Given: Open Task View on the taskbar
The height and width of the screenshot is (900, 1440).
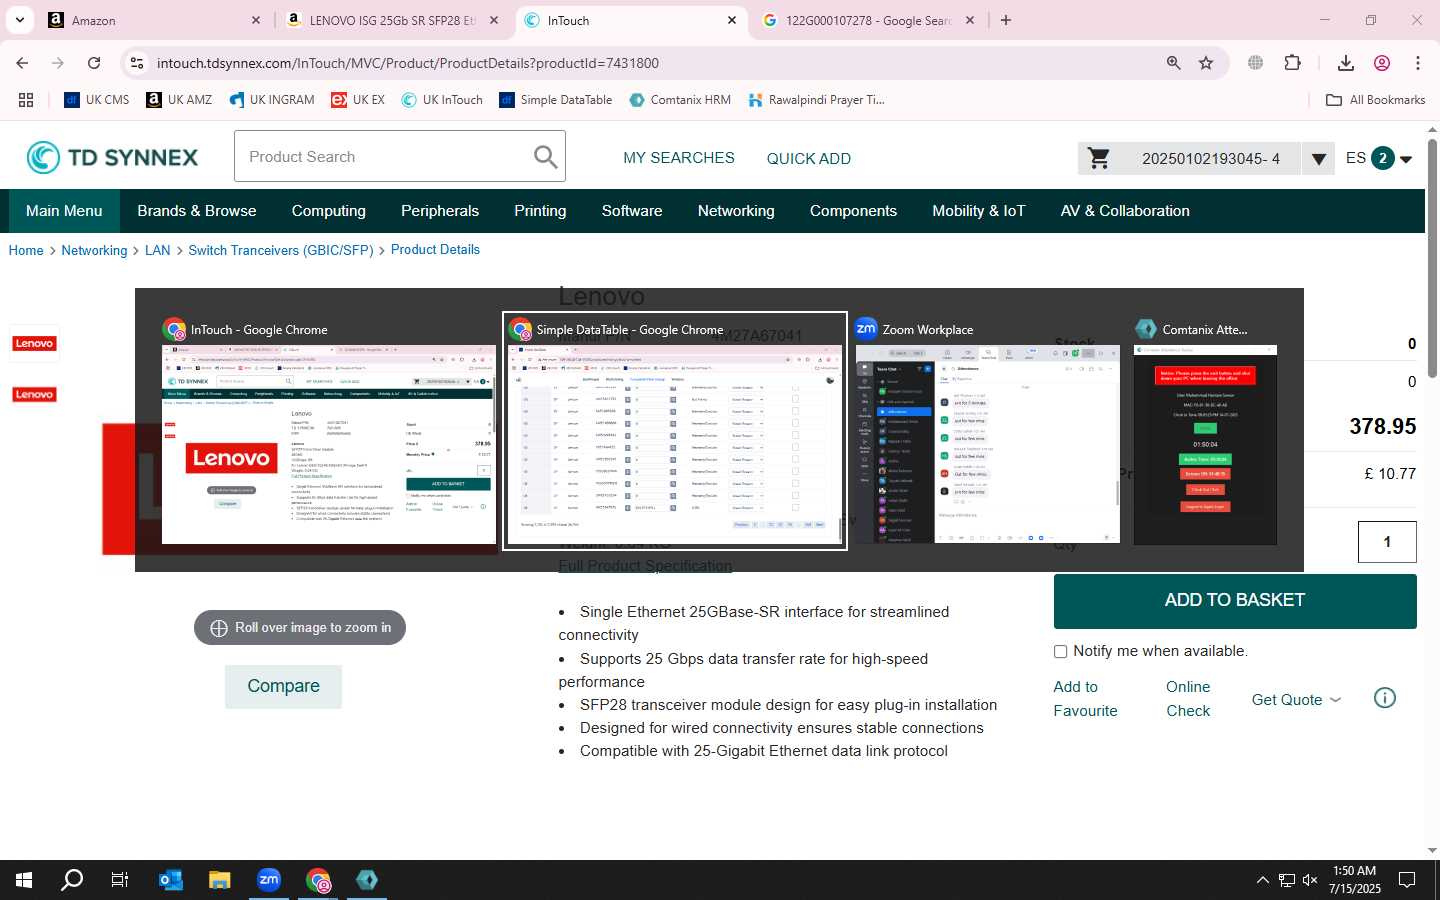Looking at the screenshot, I should tap(120, 880).
